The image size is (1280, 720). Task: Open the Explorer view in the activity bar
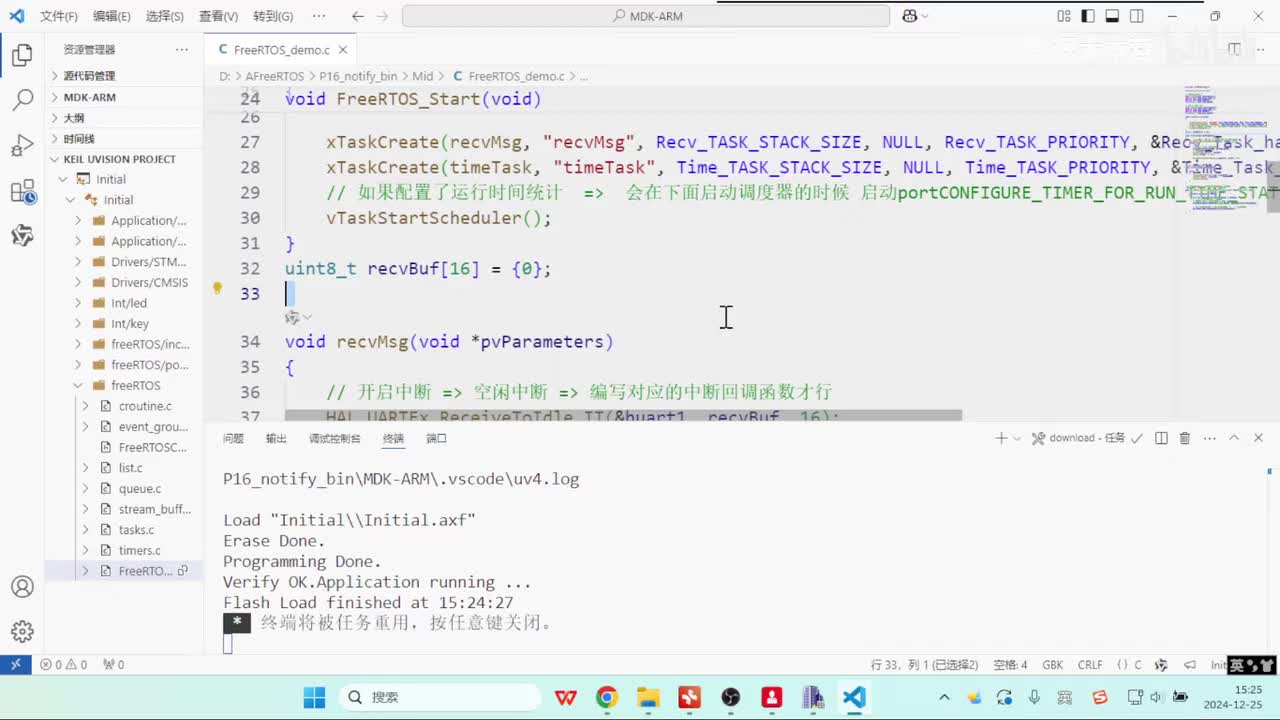pos(22,55)
